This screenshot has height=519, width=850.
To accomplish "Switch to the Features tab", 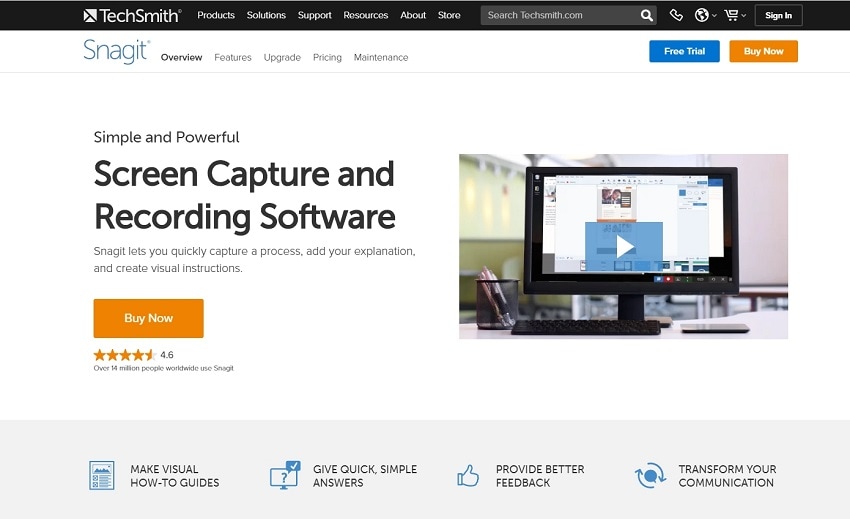I will pos(233,57).
